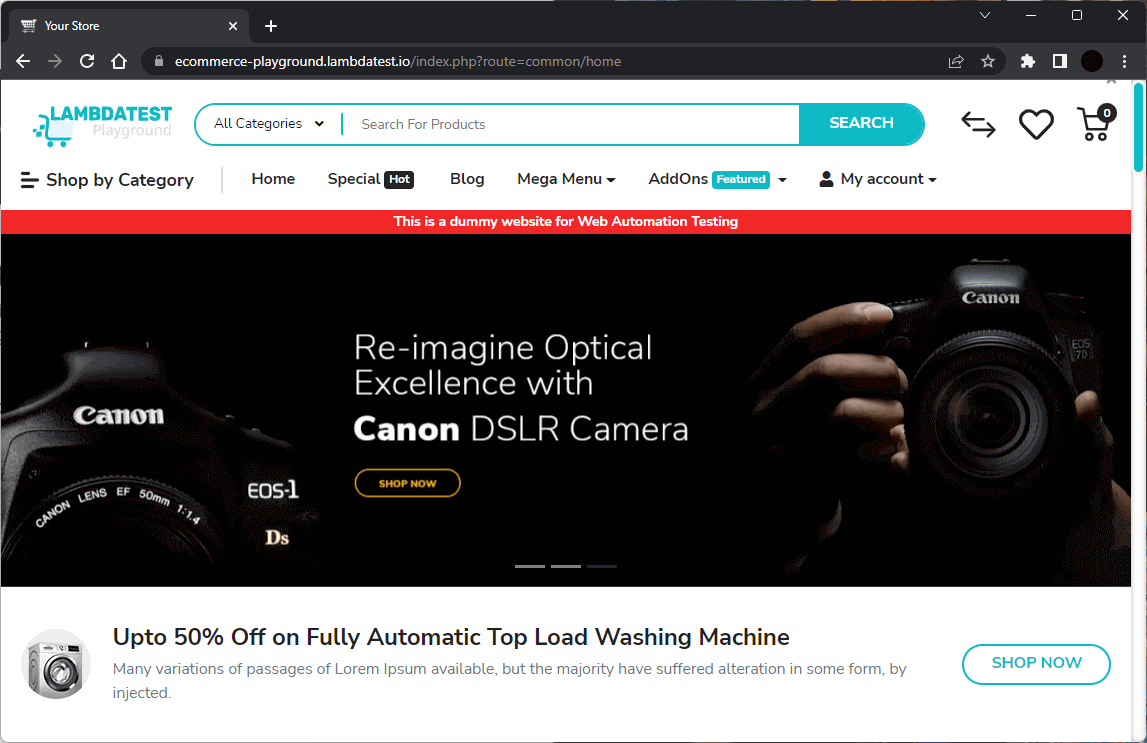This screenshot has height=743, width=1147.
Task: Click the LambdaTest Playground logo
Action: (102, 124)
